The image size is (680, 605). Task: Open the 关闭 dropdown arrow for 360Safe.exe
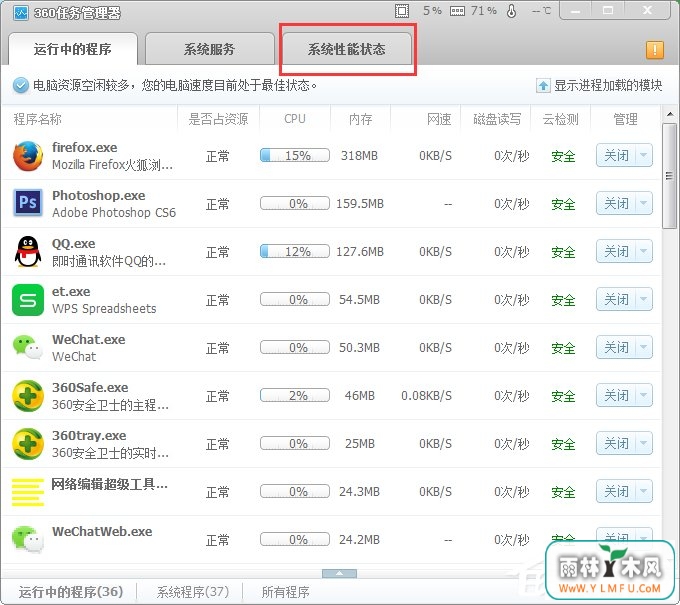(x=644, y=395)
